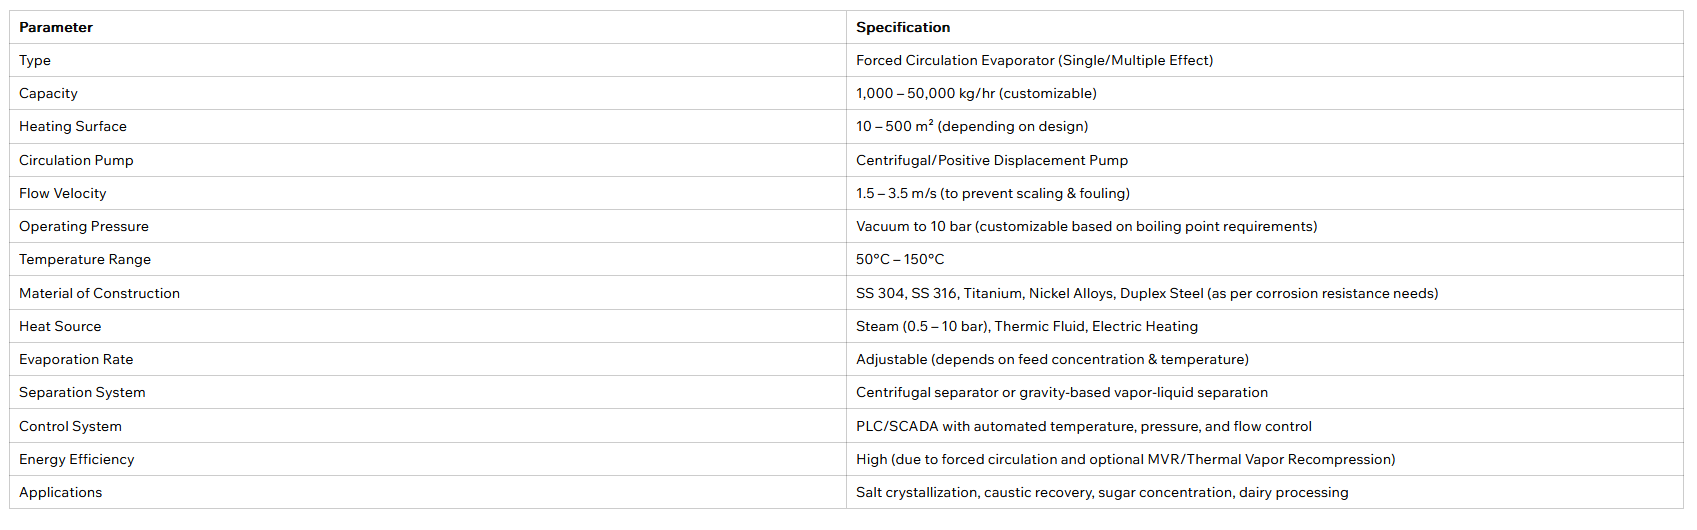Click the Forced Circulation Evaporator specification text
This screenshot has height=530, width=1697.
tap(1034, 60)
